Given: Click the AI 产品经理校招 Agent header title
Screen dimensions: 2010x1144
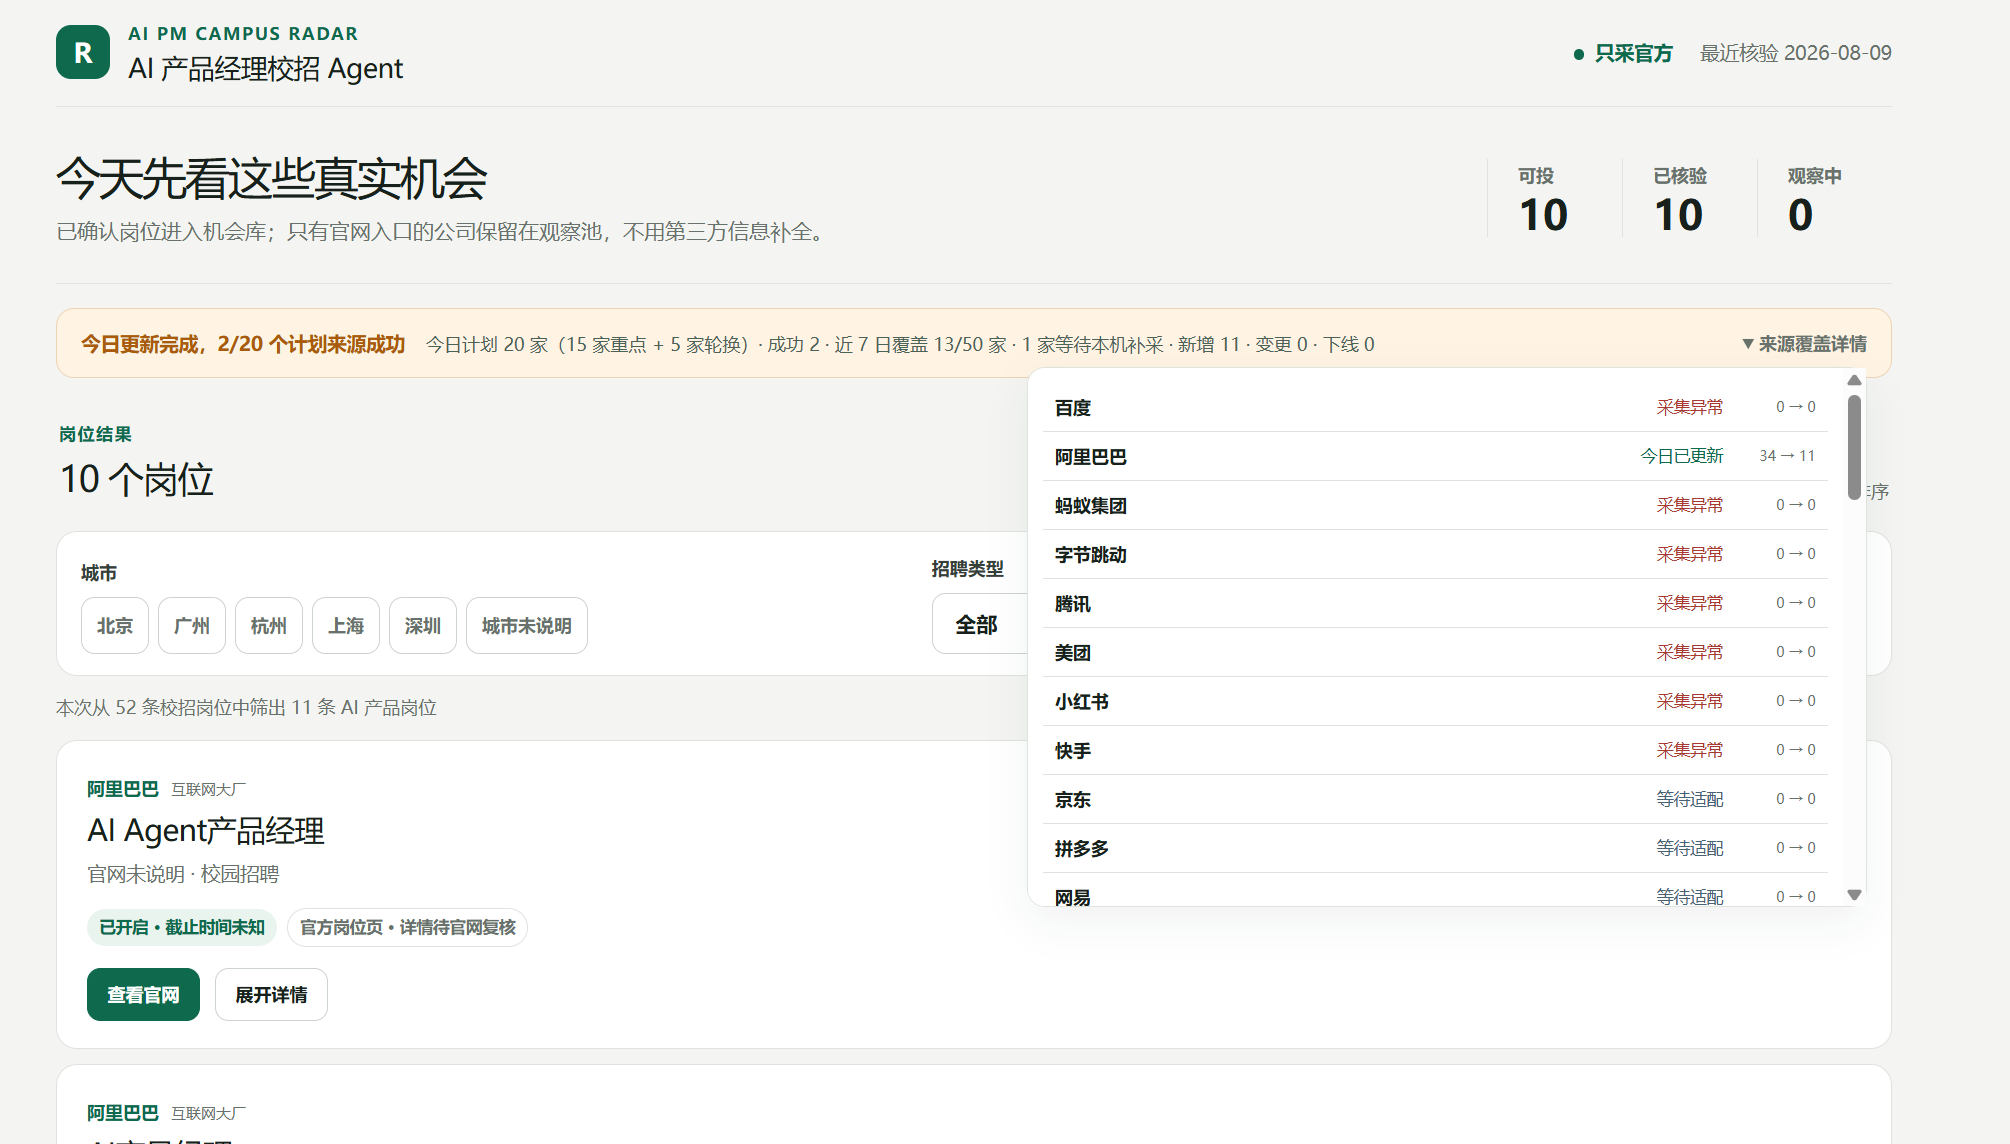Looking at the screenshot, I should 266,69.
